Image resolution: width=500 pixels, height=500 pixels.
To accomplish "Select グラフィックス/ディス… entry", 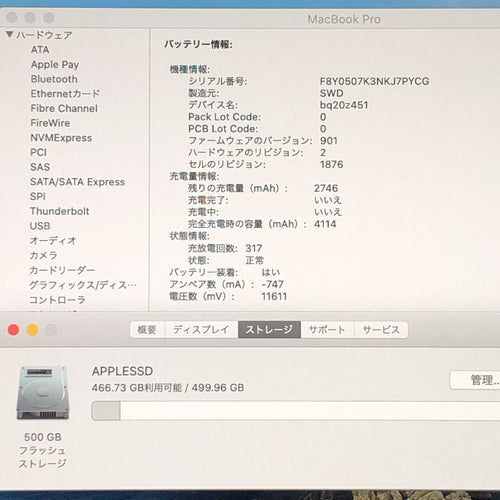I will pos(83,285).
